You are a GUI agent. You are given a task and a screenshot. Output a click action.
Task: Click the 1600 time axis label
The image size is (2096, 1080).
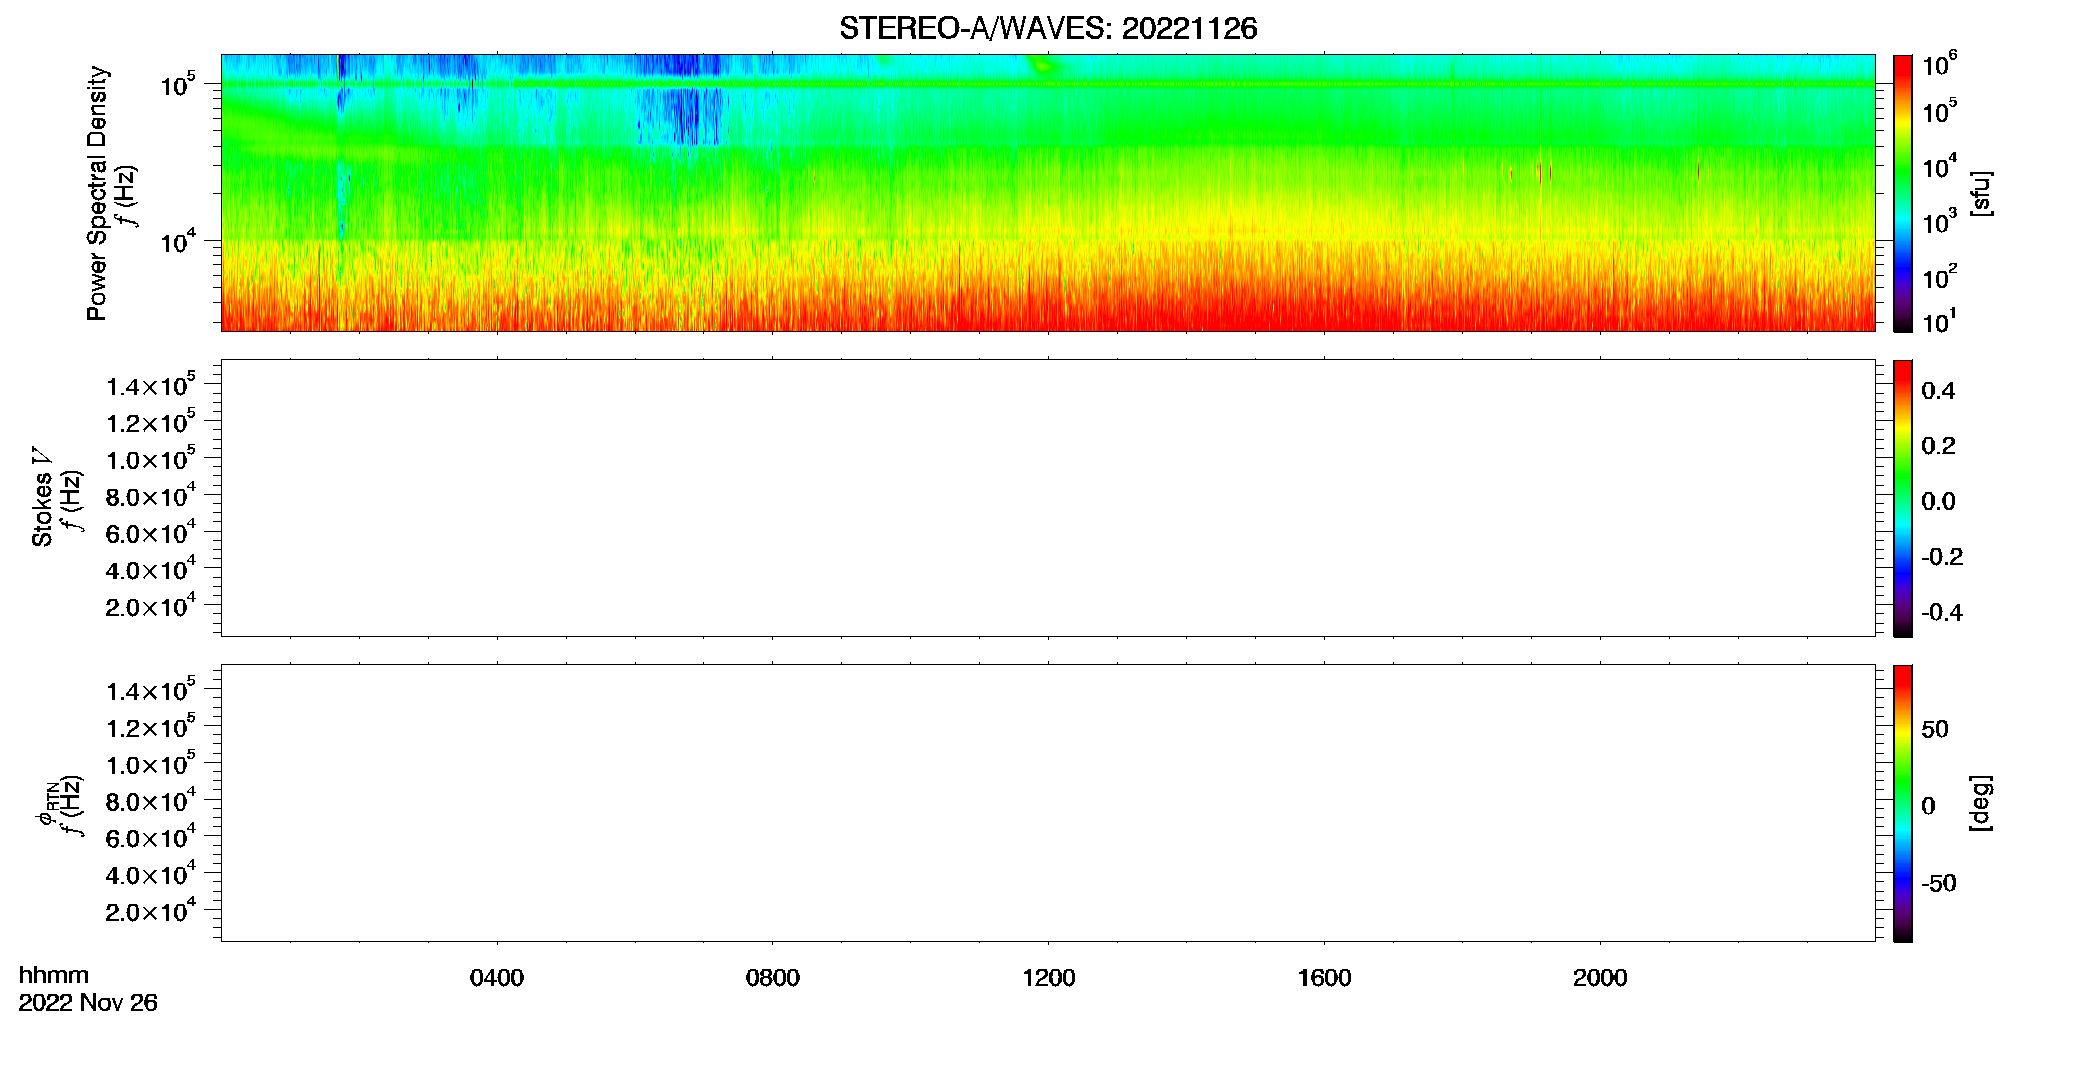point(1324,978)
